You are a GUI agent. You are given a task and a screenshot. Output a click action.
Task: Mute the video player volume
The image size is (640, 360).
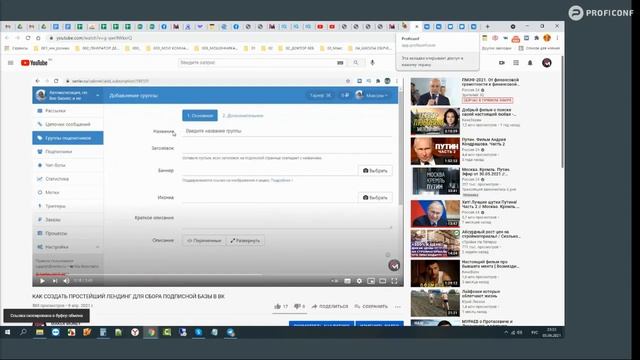coord(67,281)
